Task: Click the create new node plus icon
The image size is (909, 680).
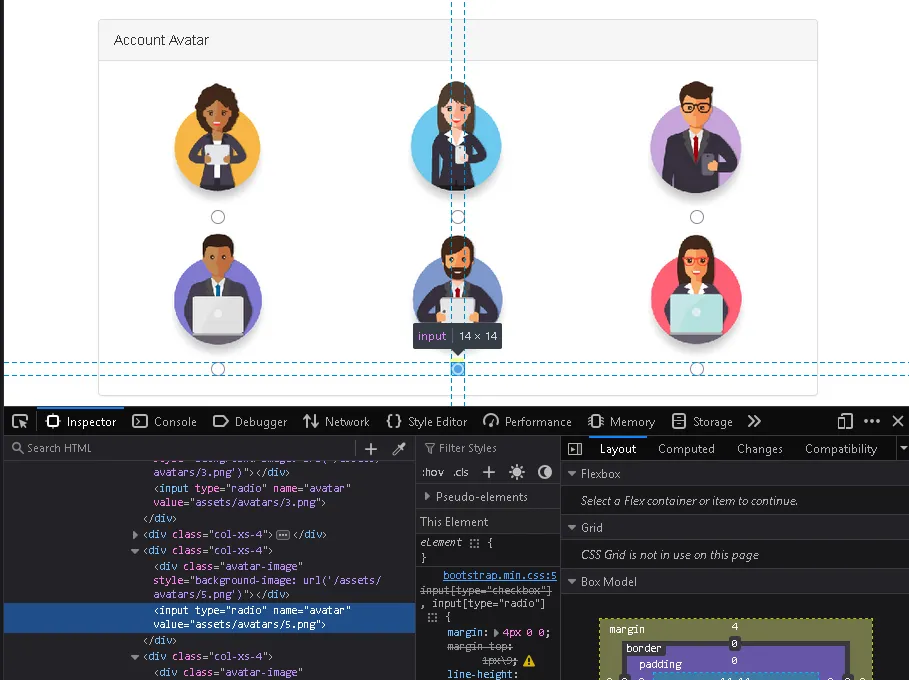Action: 371,449
